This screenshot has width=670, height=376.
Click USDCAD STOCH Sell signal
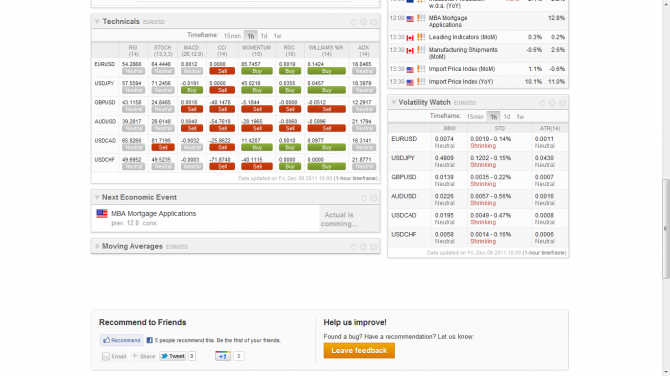click(163, 147)
